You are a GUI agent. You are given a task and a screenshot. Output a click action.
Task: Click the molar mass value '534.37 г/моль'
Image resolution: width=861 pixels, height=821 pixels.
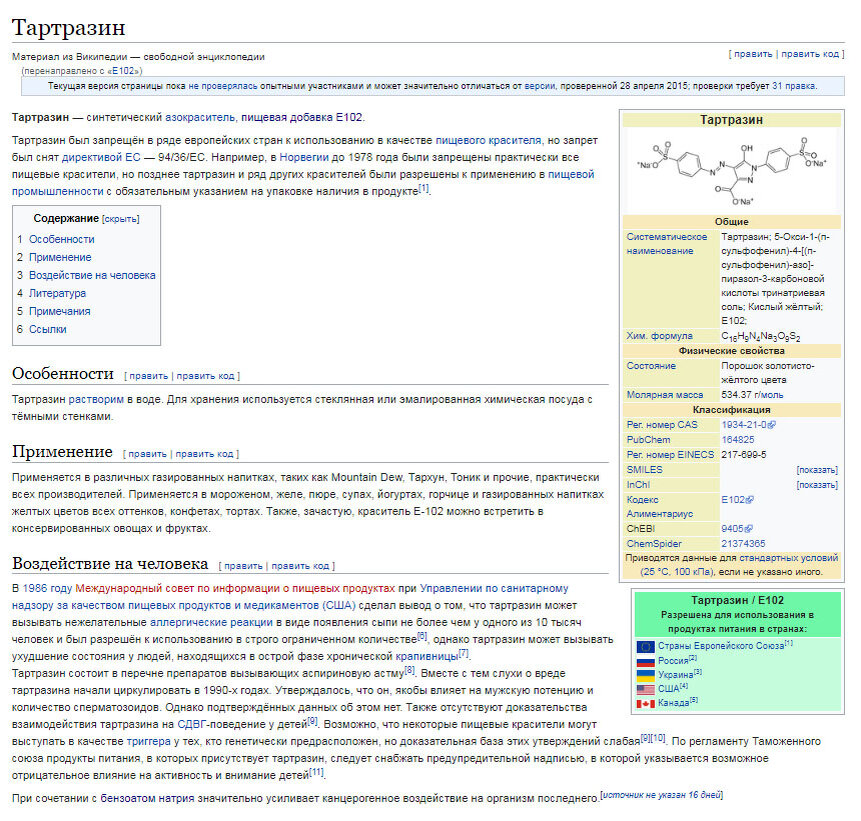752,395
